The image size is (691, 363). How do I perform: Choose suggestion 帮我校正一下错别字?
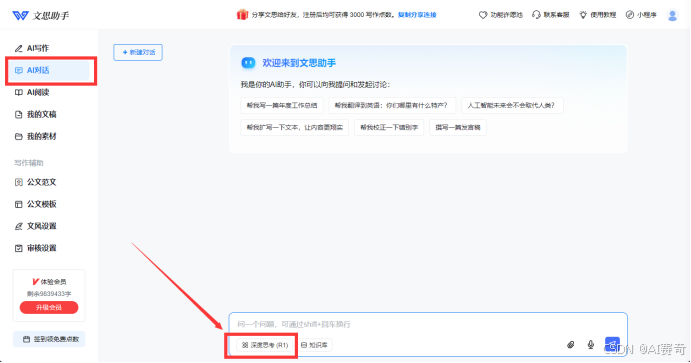pyautogui.click(x=389, y=128)
